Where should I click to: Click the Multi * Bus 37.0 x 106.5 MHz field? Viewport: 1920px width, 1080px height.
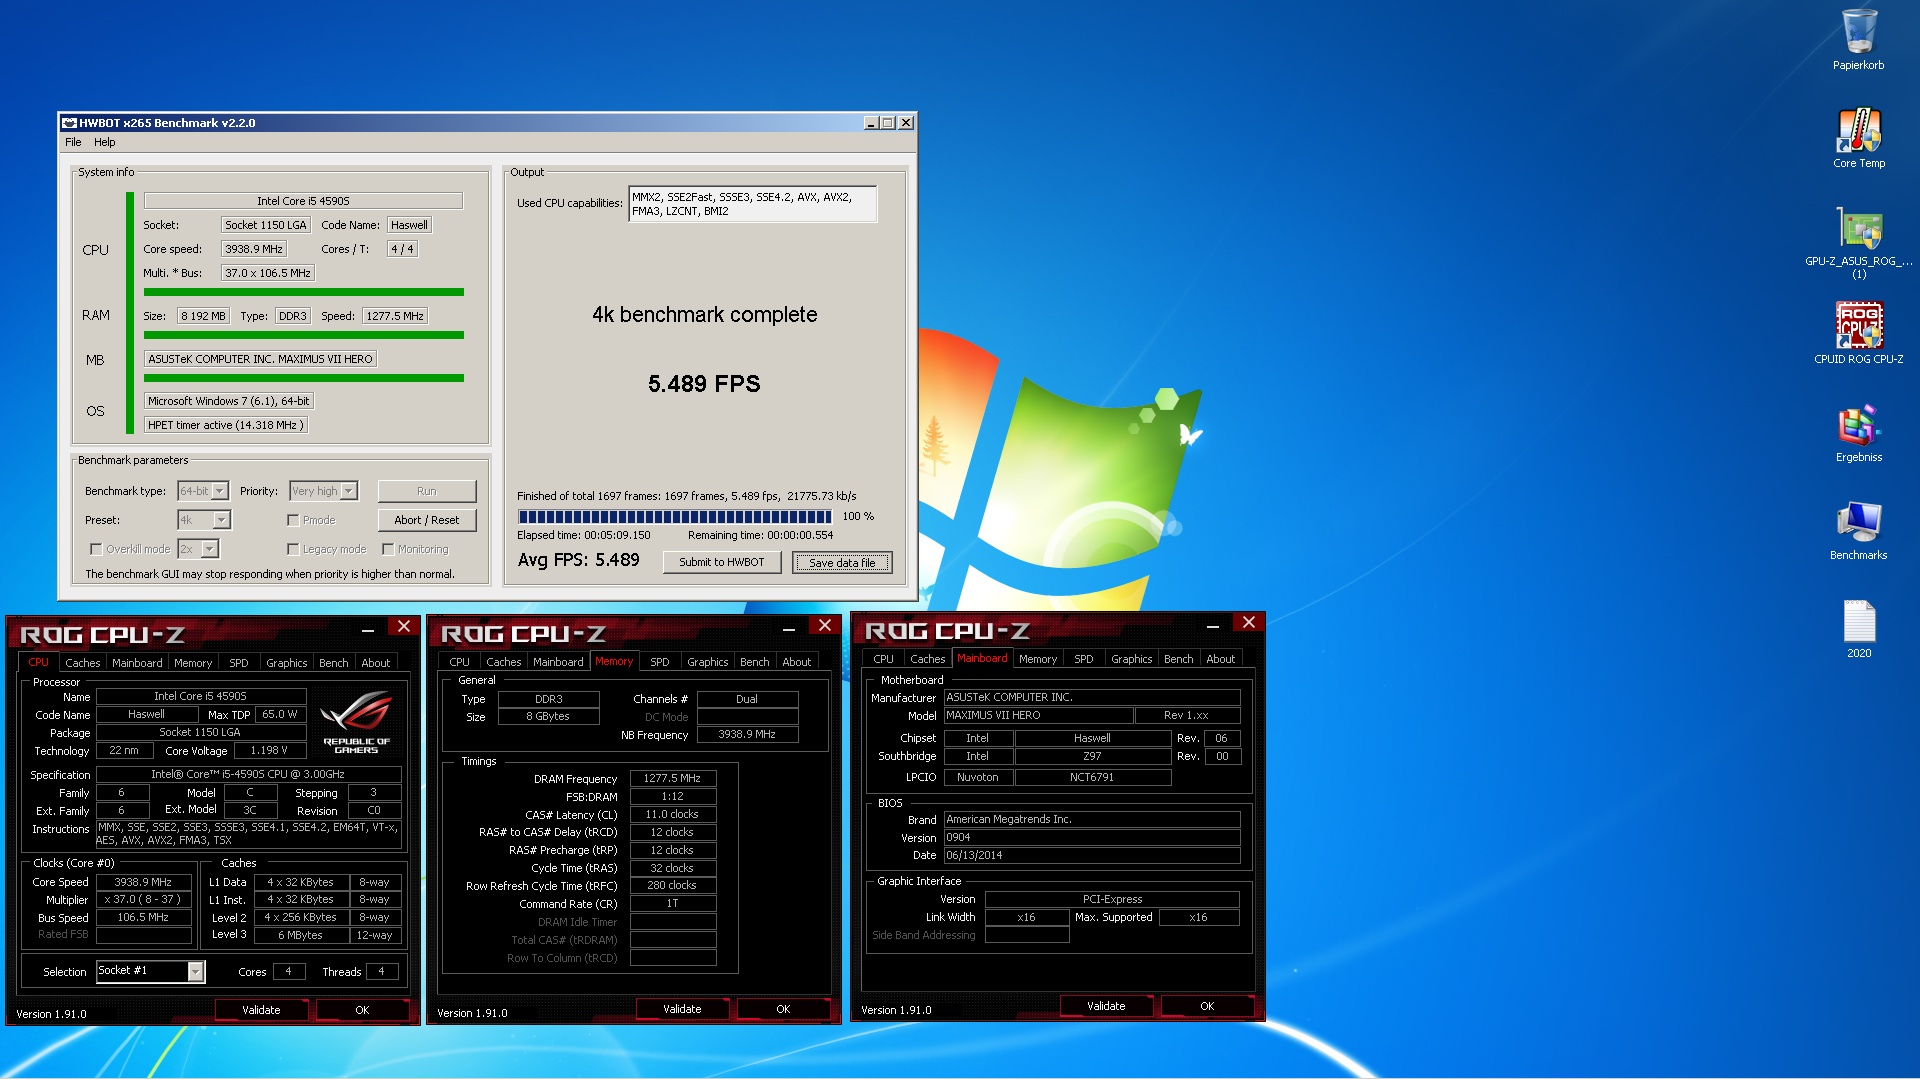pyautogui.click(x=268, y=273)
